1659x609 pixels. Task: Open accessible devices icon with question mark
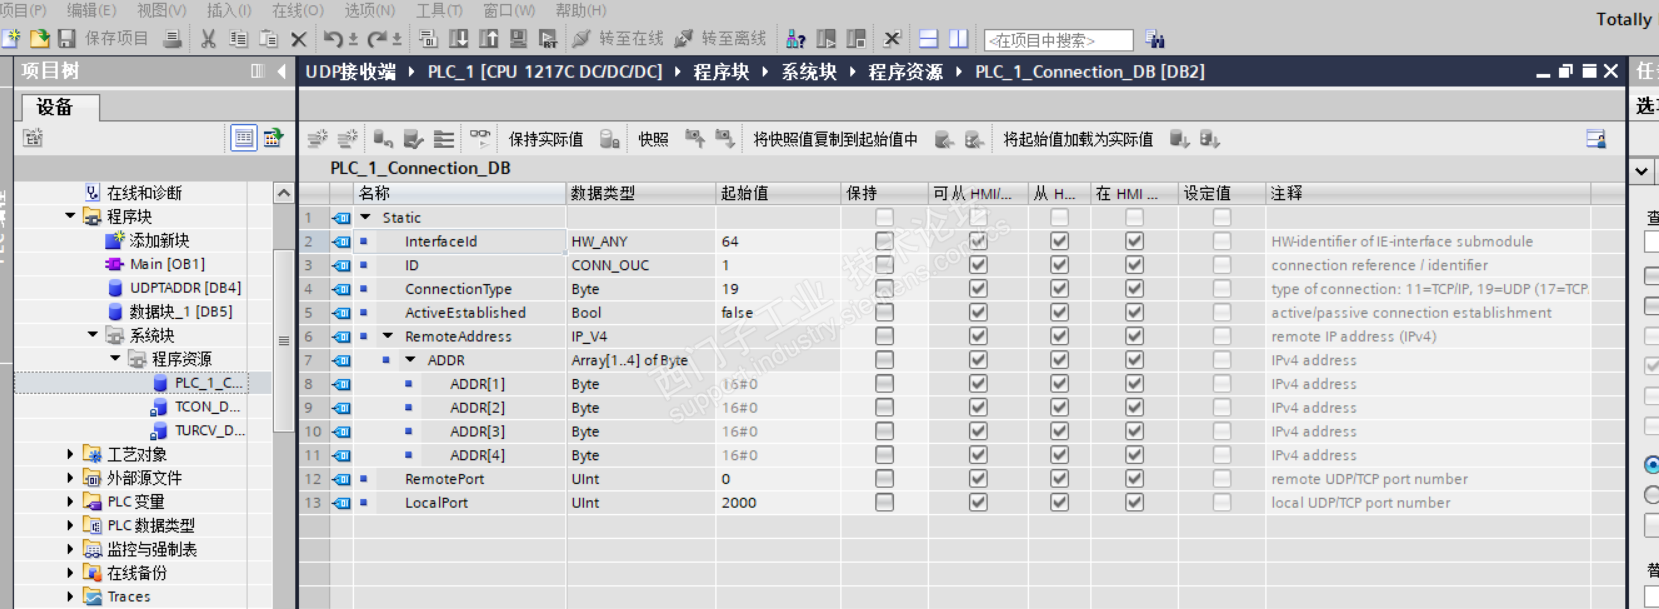(x=796, y=39)
